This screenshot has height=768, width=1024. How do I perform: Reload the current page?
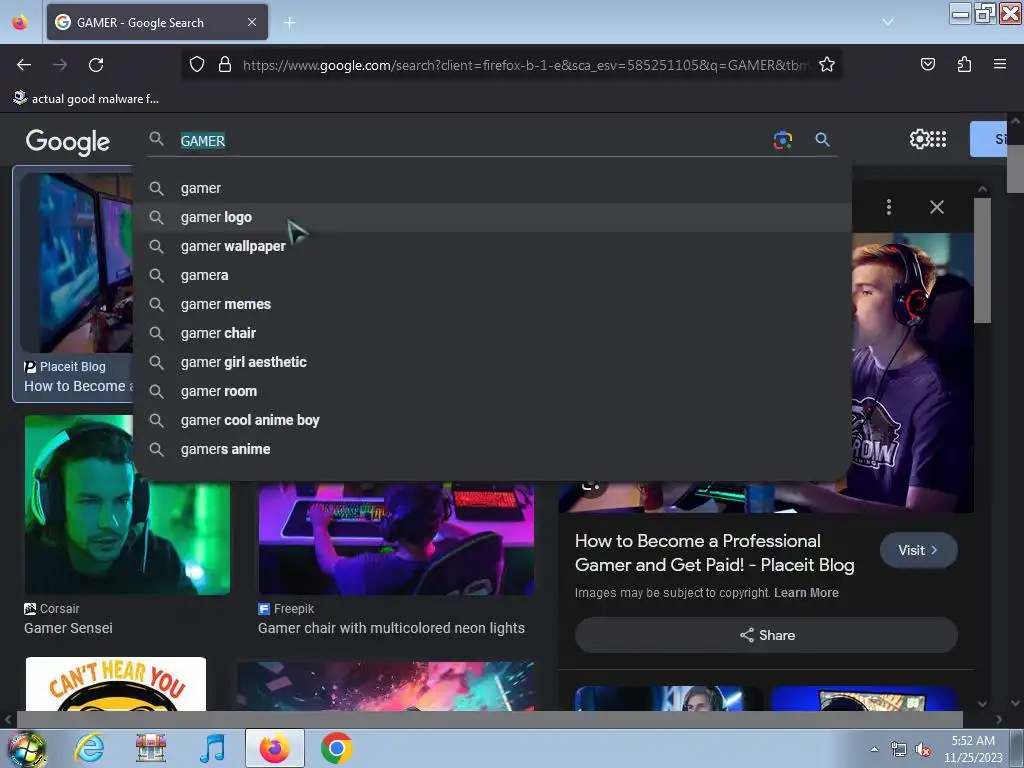pos(96,65)
